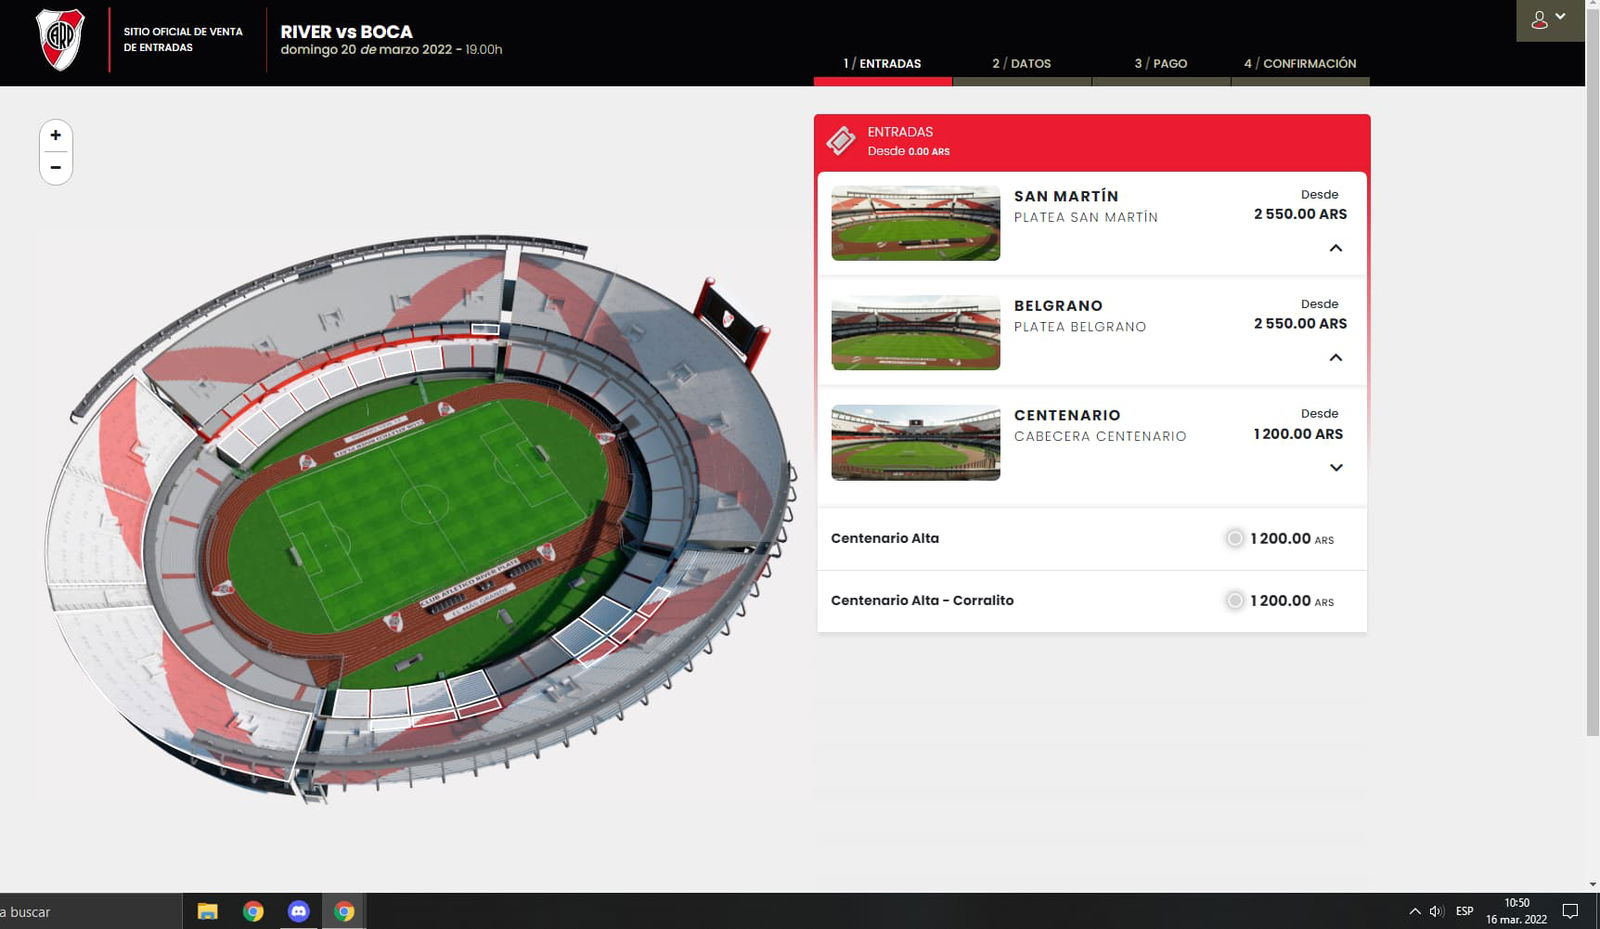Zoom in on the stadium map
The height and width of the screenshot is (929, 1600).
(56, 135)
